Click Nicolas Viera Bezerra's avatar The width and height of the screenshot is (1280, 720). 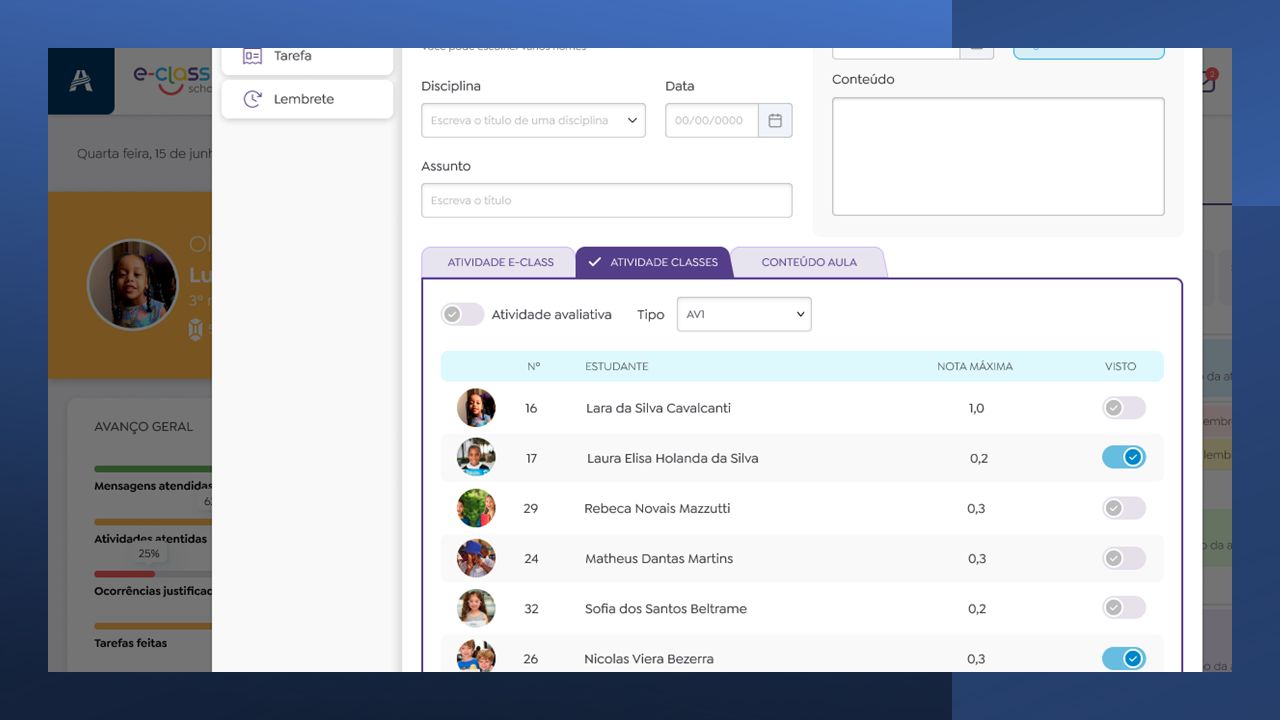tap(476, 656)
